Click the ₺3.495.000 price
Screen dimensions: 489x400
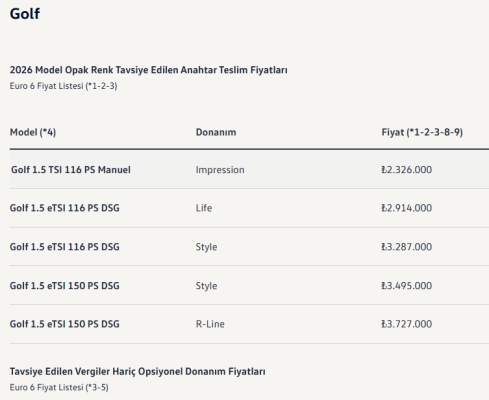[407, 286]
